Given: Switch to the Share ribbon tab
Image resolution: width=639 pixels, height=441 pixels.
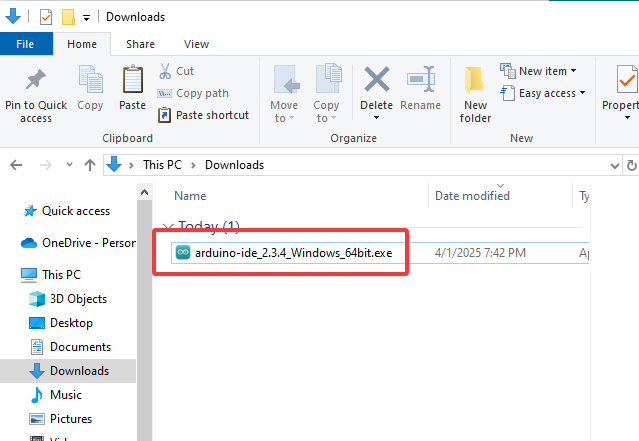Looking at the screenshot, I should (x=140, y=44).
